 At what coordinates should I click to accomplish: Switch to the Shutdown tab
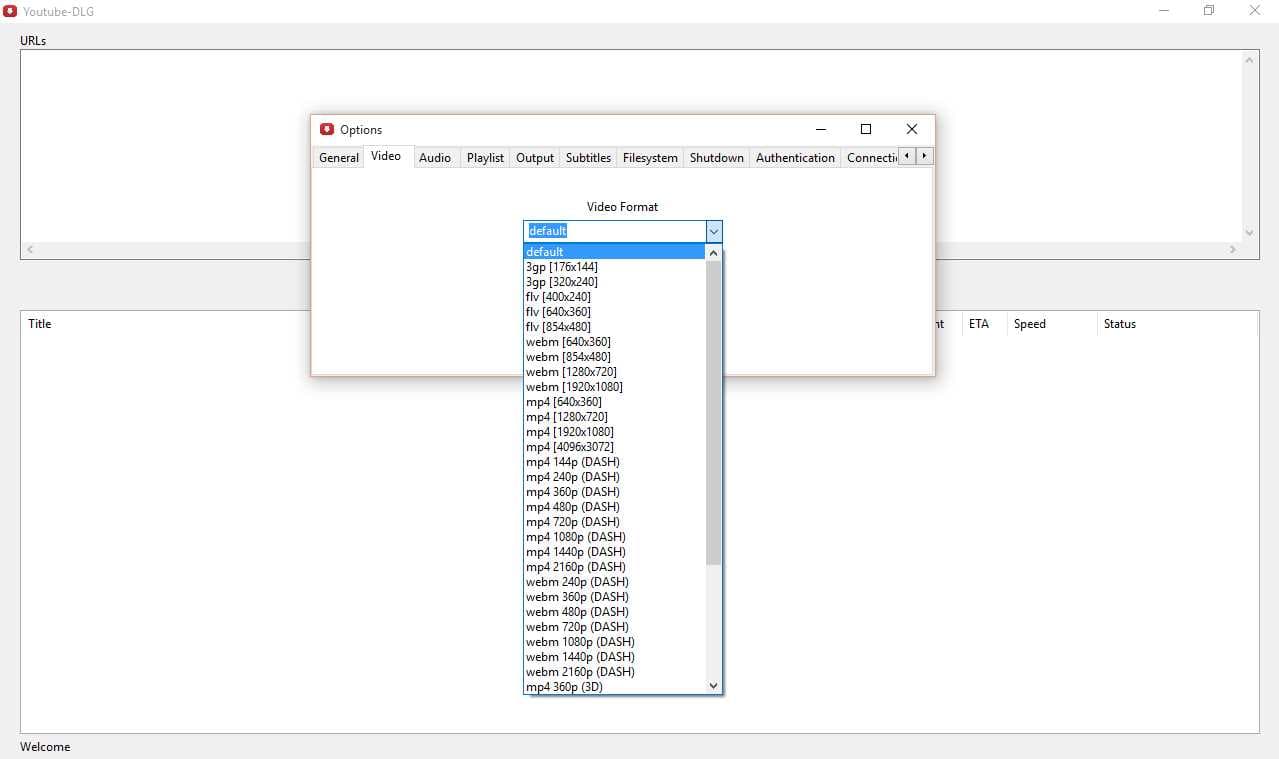[x=716, y=157]
